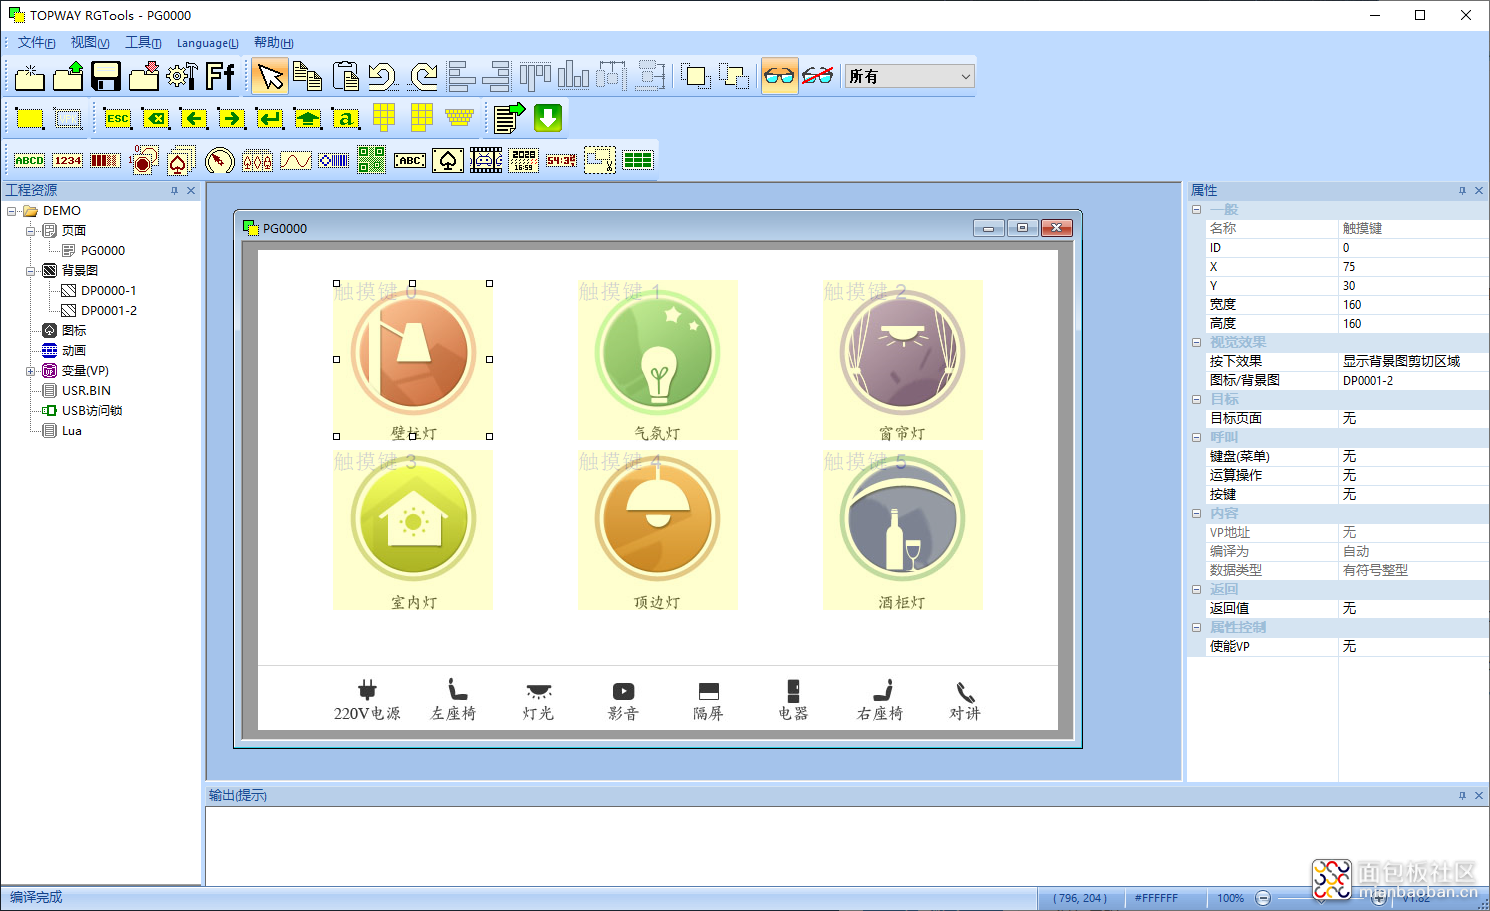The width and height of the screenshot is (1490, 911).
Task: Select DP0000-1 background image in the tree
Action: coord(108,291)
